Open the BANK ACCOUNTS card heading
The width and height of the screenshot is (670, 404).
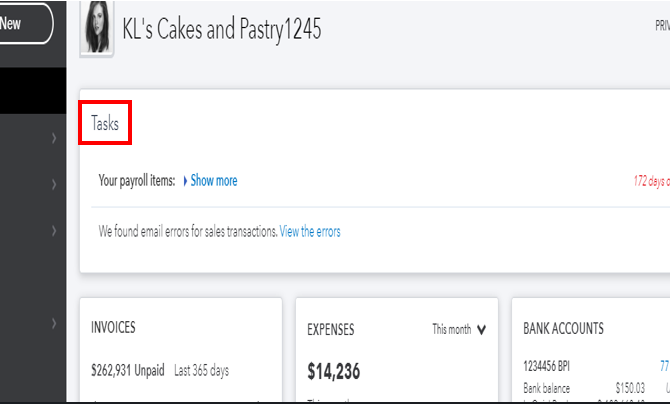563,328
